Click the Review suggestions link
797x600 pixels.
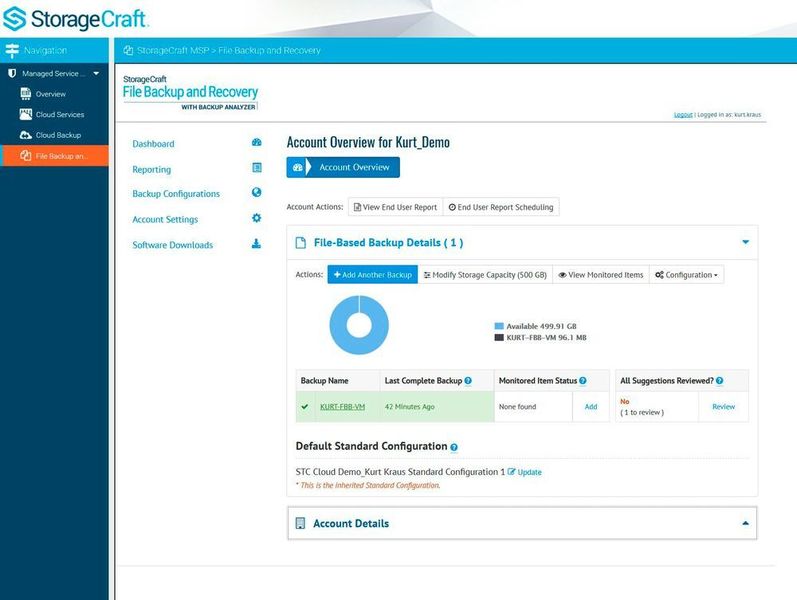click(723, 407)
